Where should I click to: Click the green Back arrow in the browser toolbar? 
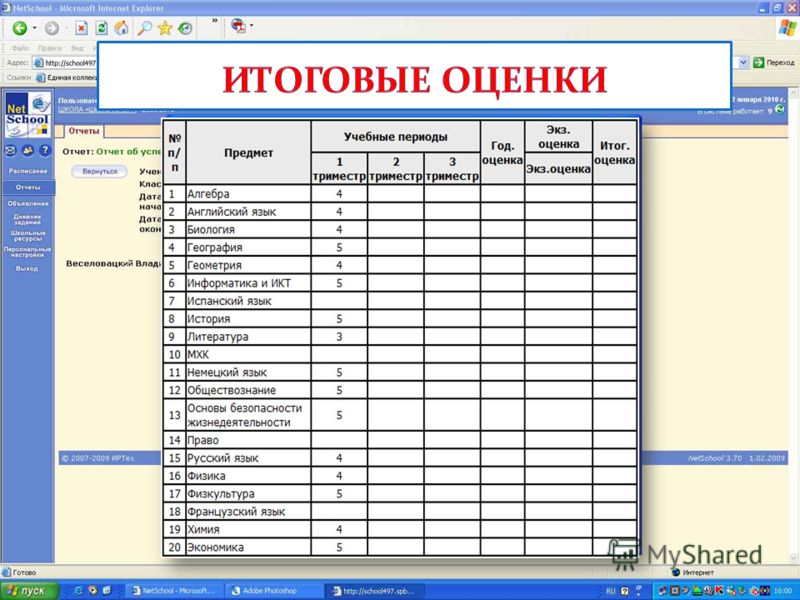tap(20, 28)
